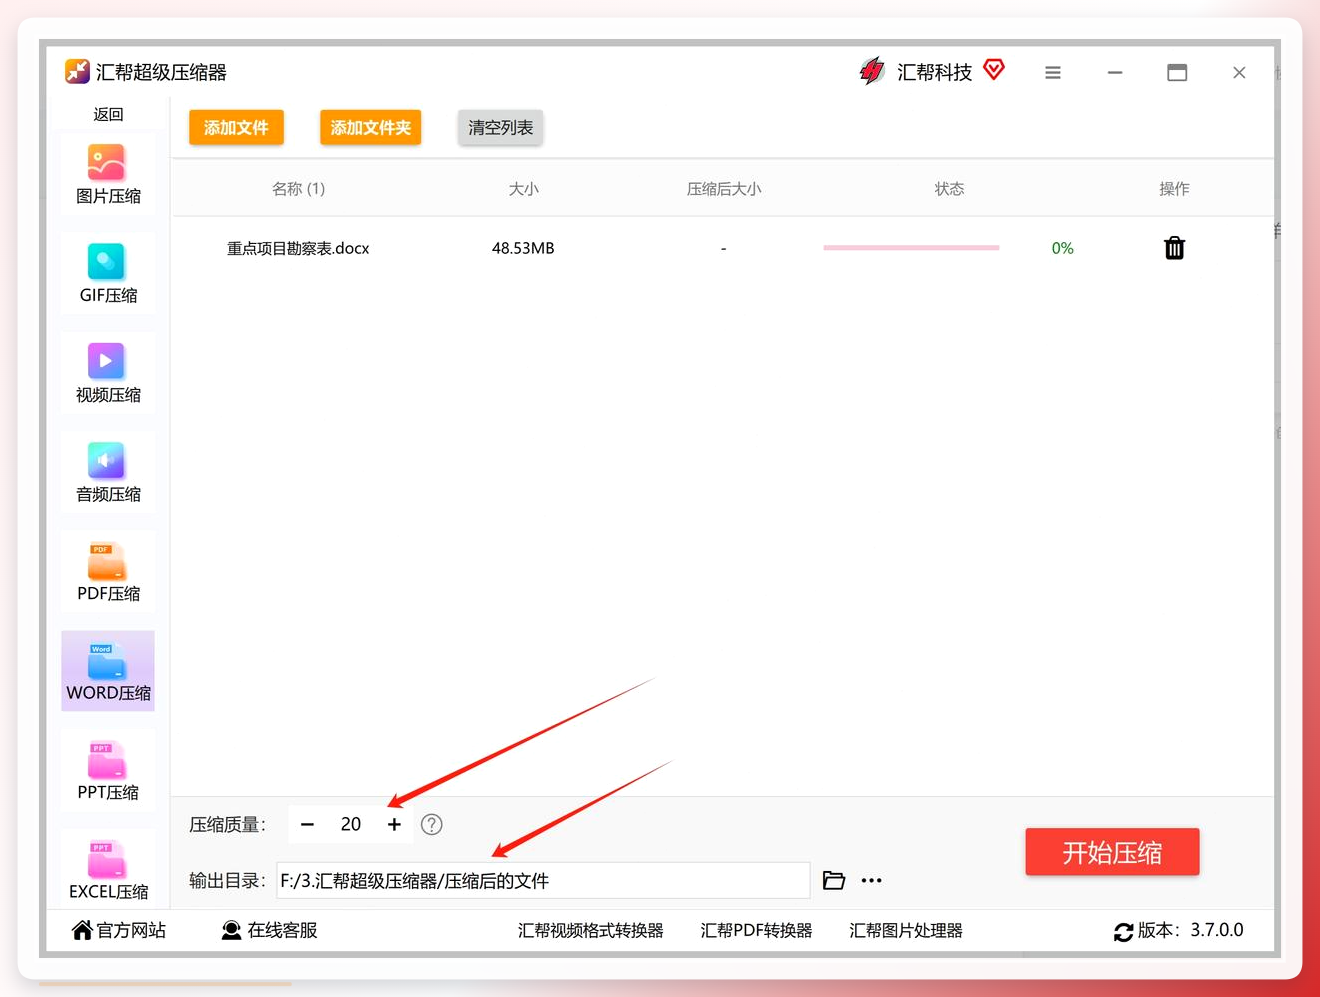Click 返回 to go back

point(108,114)
